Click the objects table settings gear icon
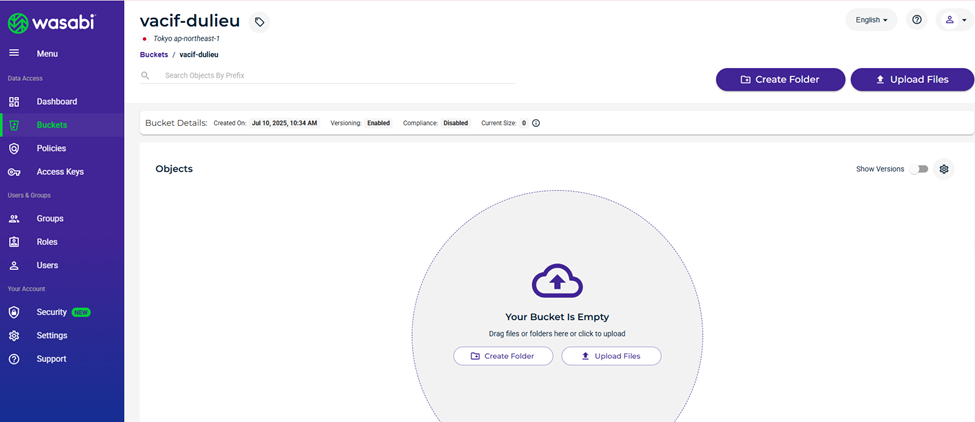 coord(943,169)
